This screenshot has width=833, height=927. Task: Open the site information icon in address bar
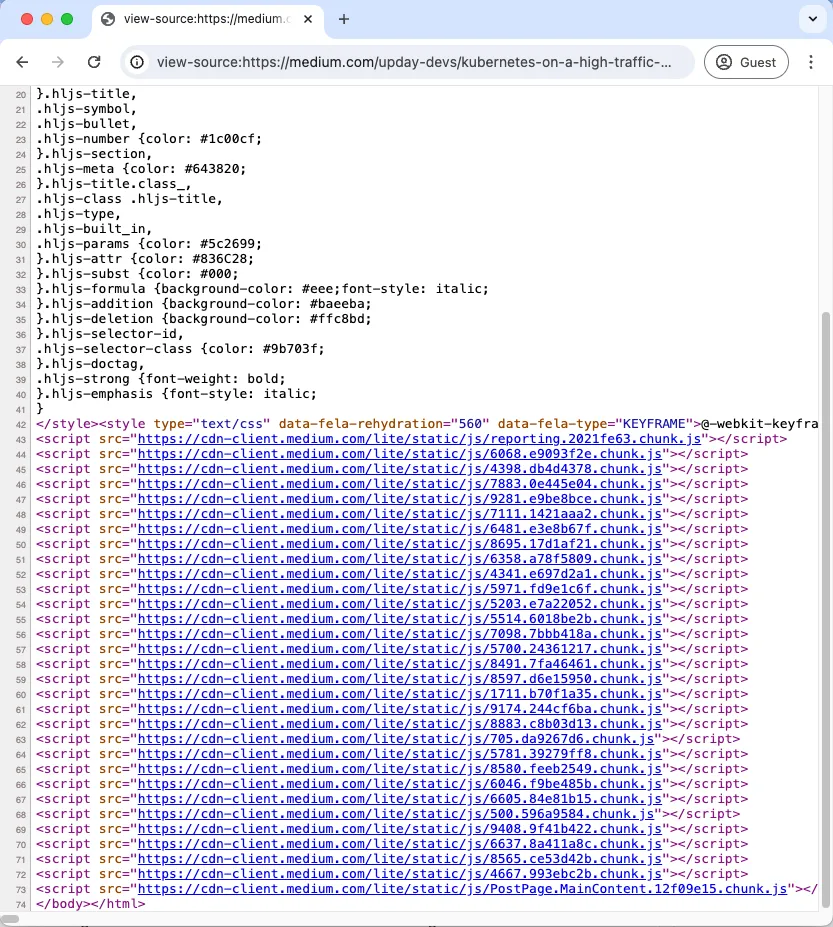(x=138, y=62)
